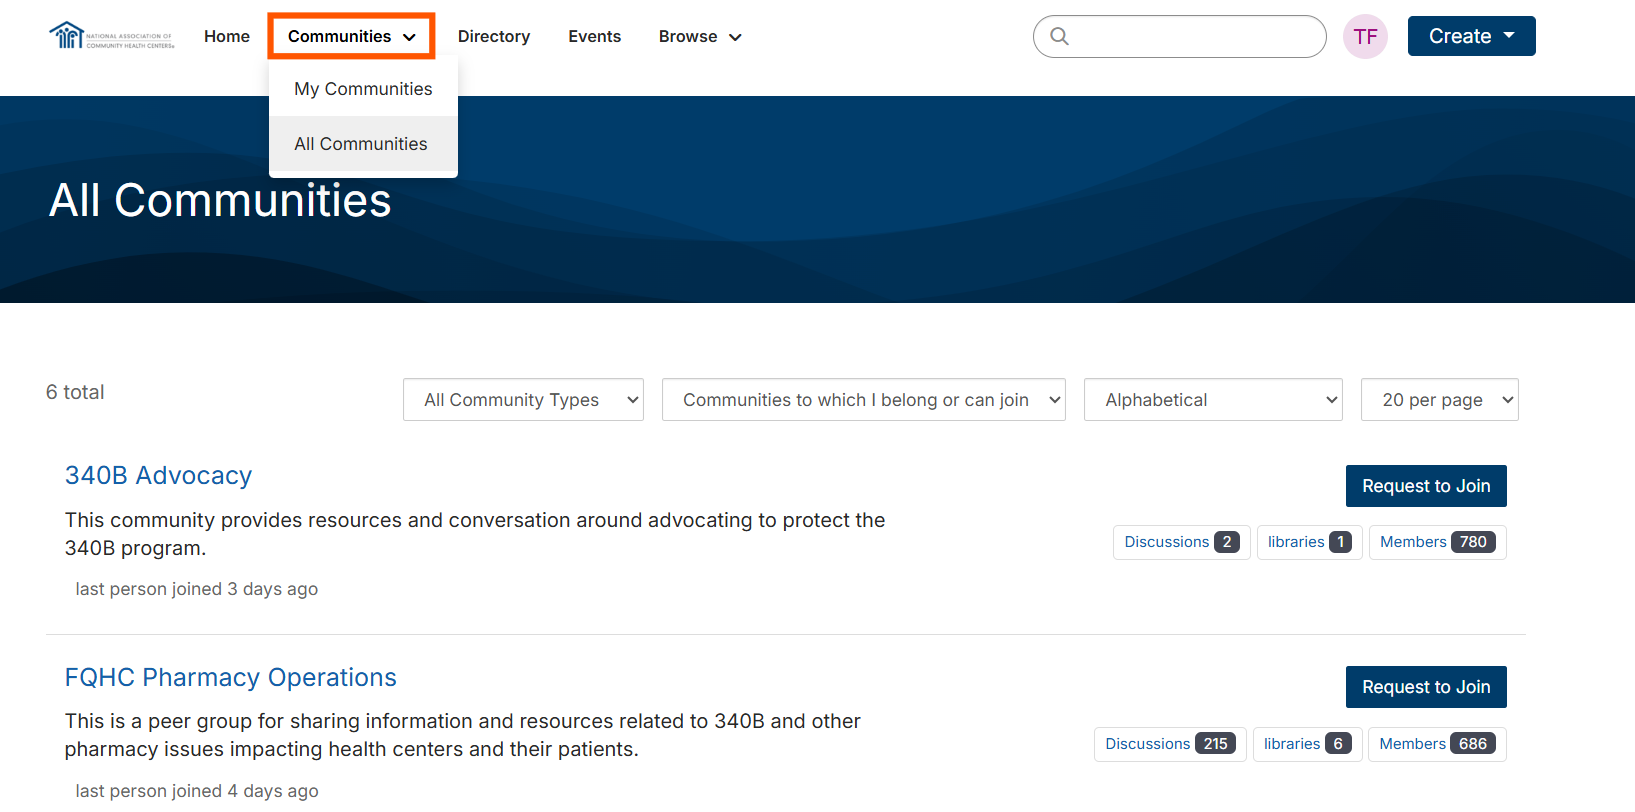Expand the Browse menu
The width and height of the screenshot is (1635, 812).
pyautogui.click(x=700, y=37)
